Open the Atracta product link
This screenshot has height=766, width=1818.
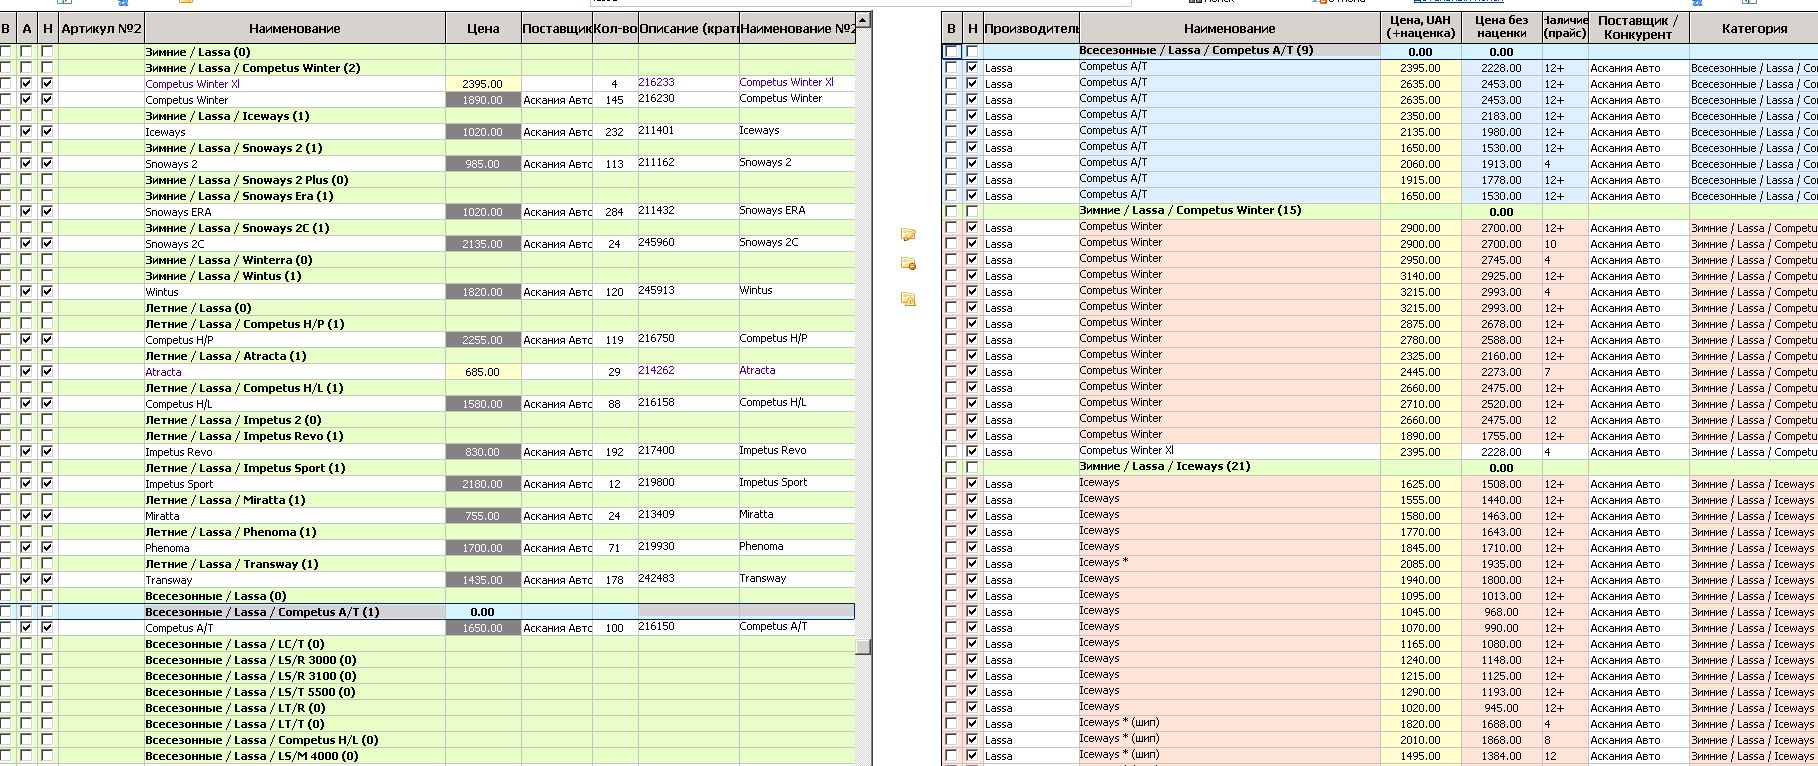[163, 372]
